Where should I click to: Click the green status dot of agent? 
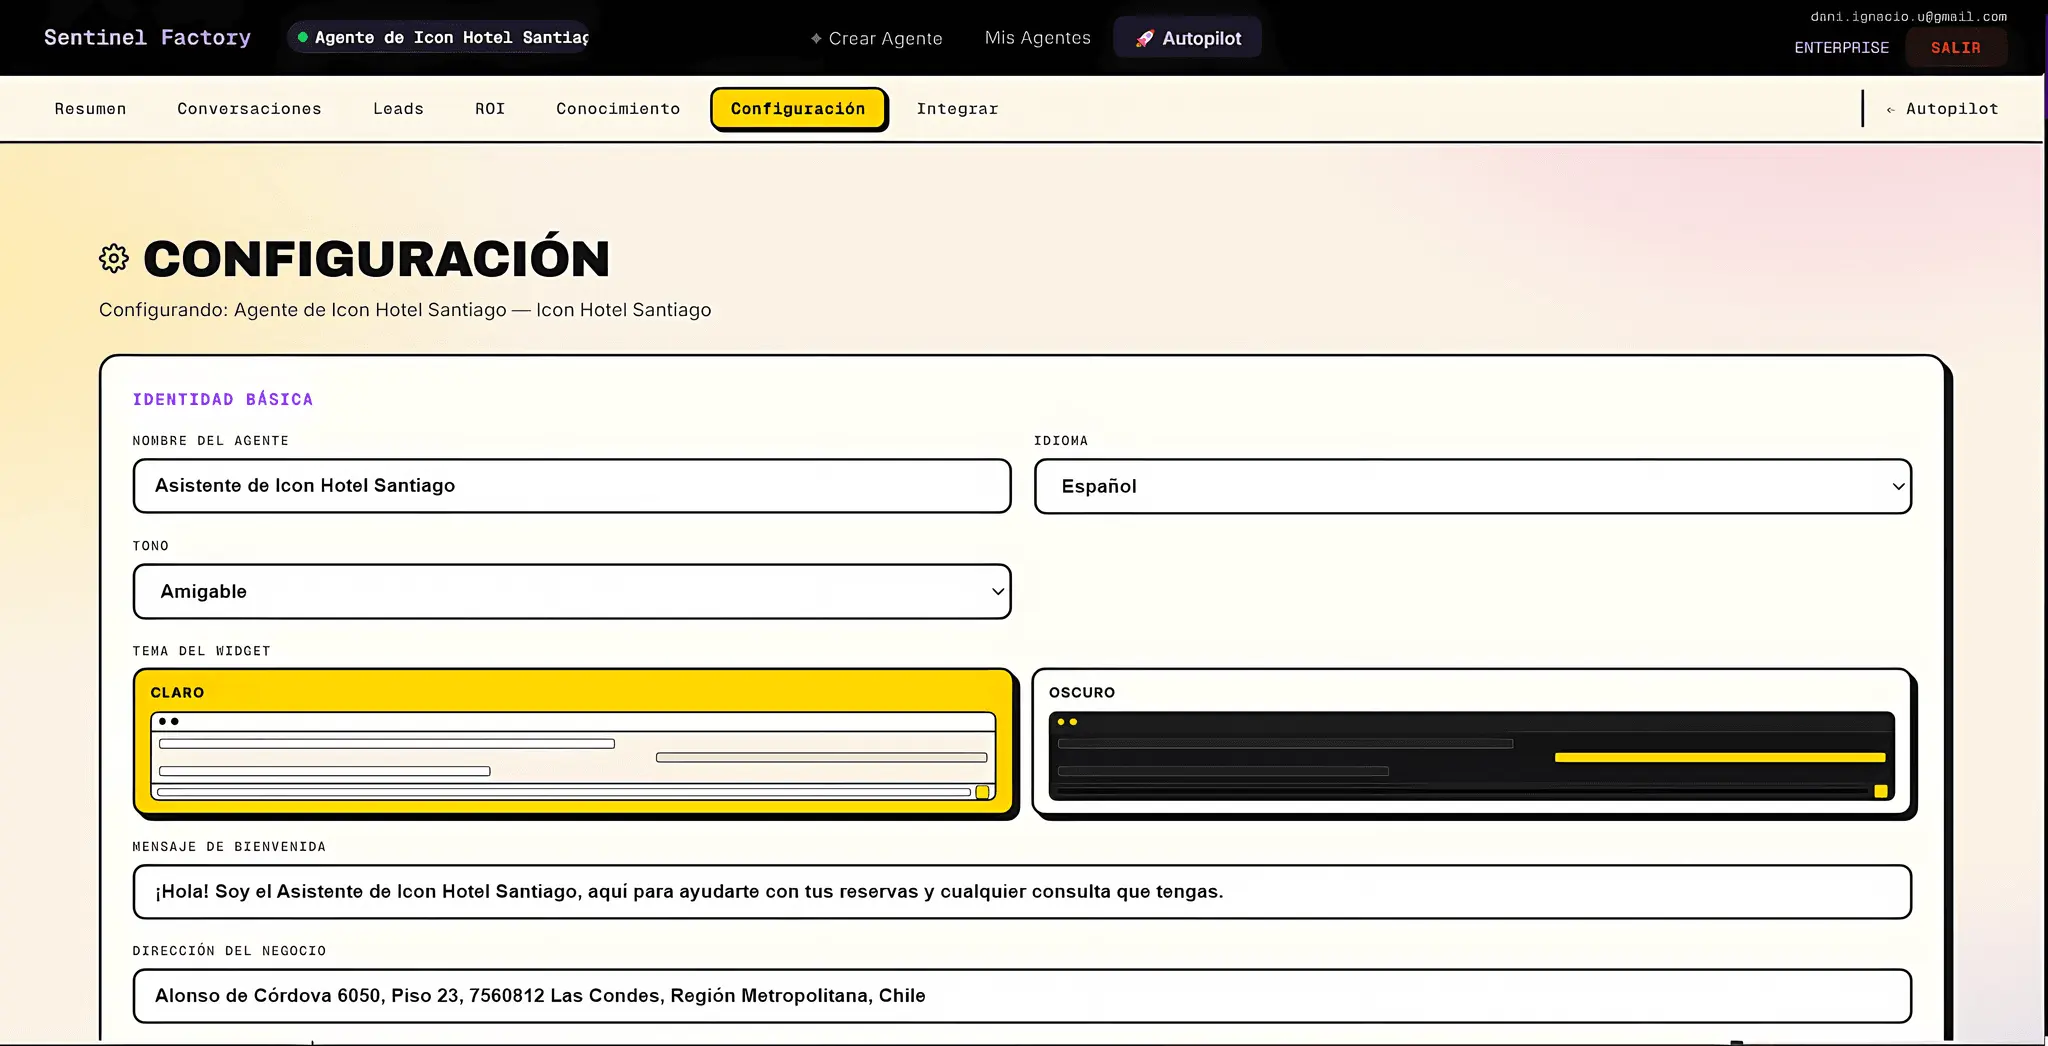(302, 37)
